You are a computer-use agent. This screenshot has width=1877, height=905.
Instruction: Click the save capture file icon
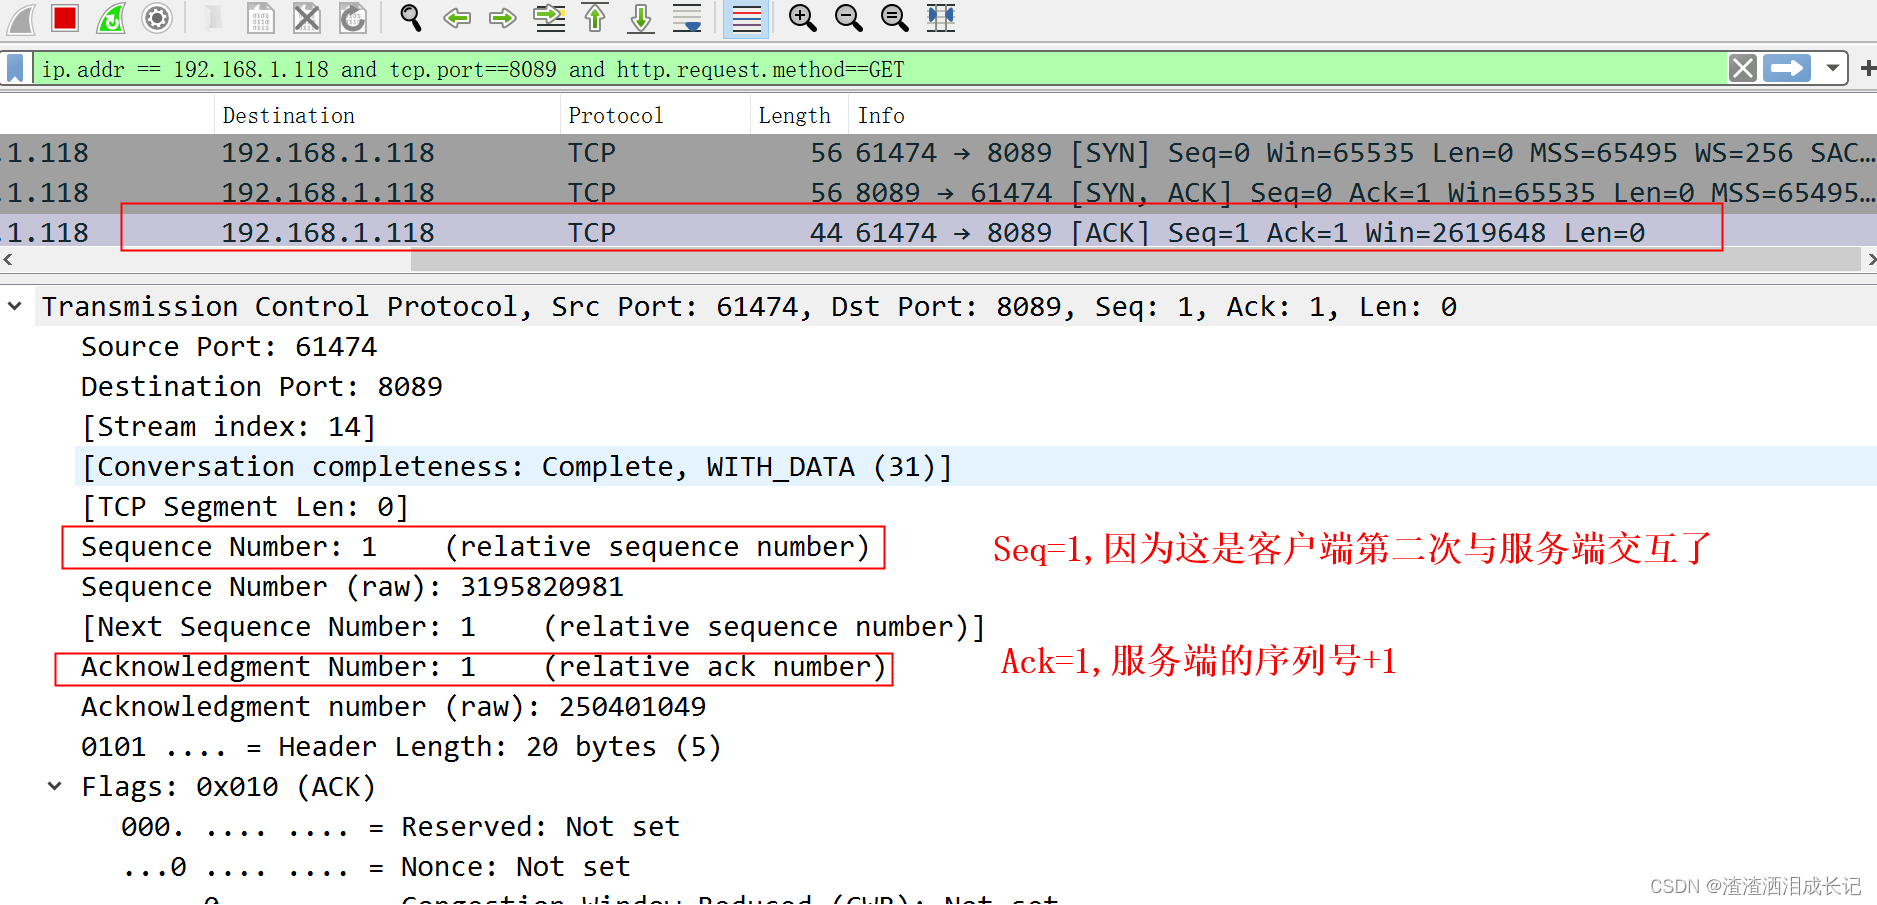(x=260, y=18)
